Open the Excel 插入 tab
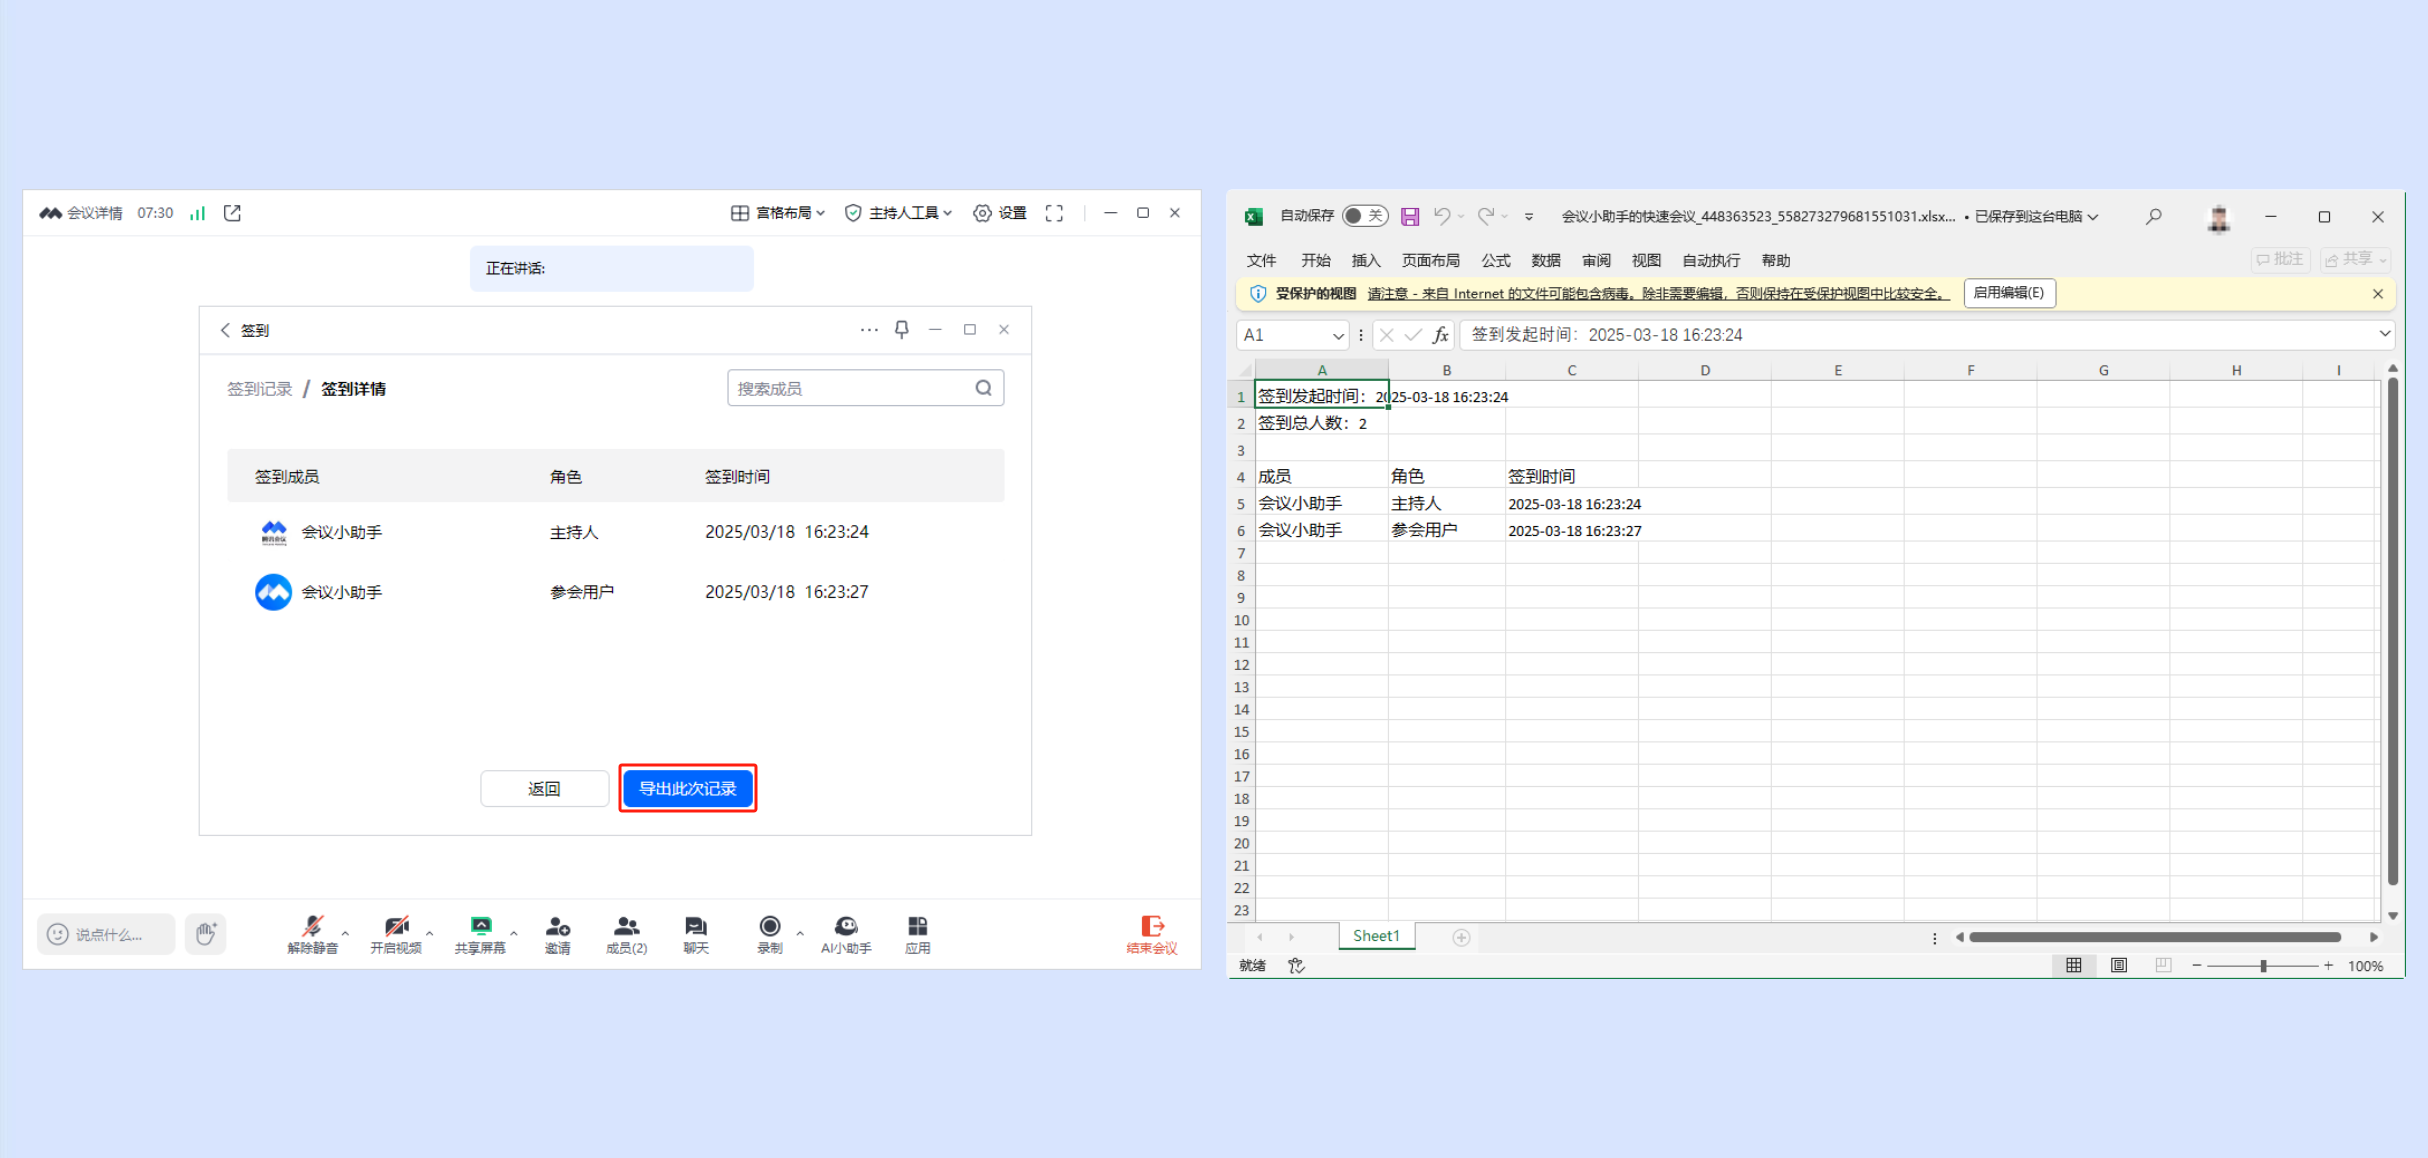The image size is (2428, 1158). point(1365,260)
